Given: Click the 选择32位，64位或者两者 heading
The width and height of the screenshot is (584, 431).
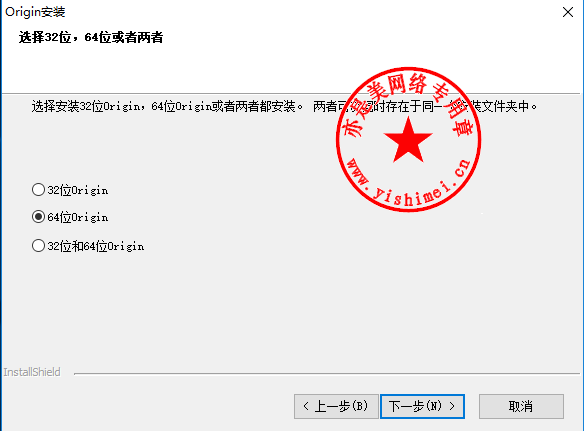Looking at the screenshot, I should pyautogui.click(x=91, y=37).
